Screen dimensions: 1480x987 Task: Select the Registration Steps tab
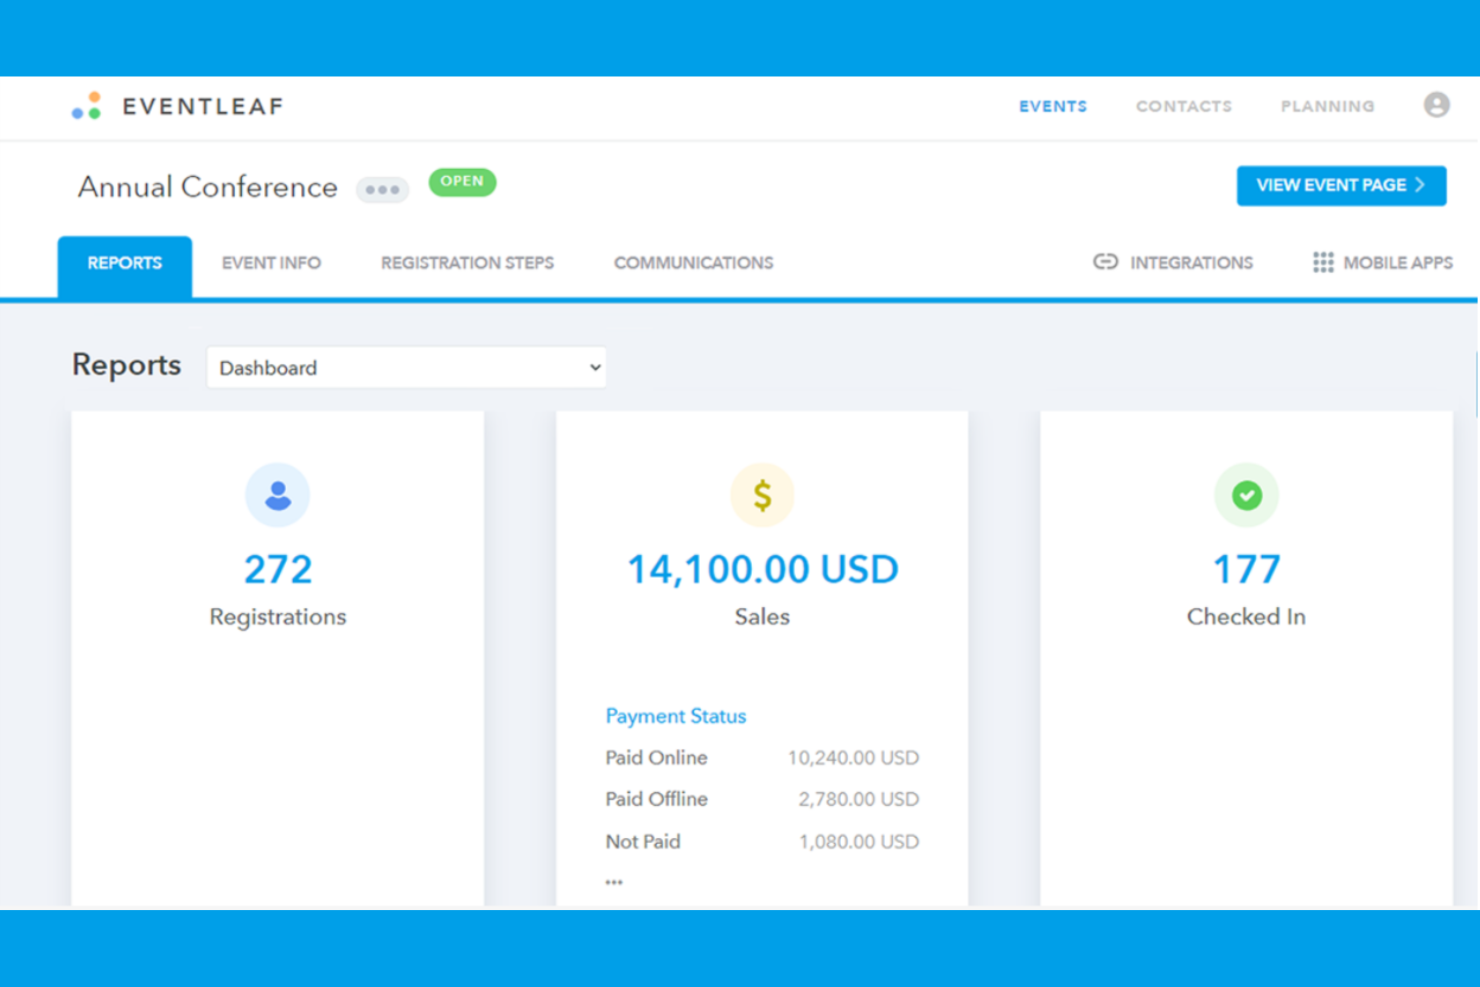[x=467, y=262]
